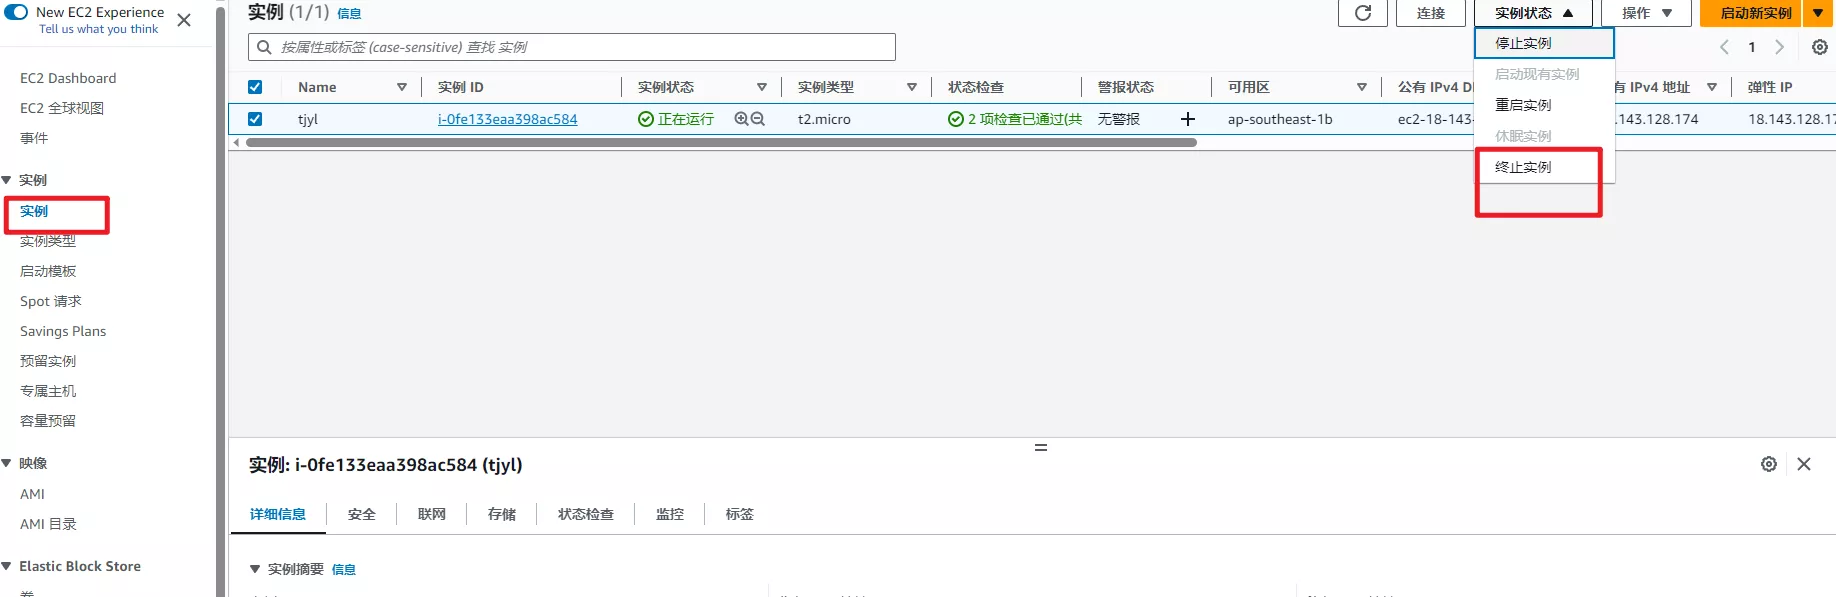Choose 停止实例 from the menu
This screenshot has width=1836, height=597.
(1544, 43)
